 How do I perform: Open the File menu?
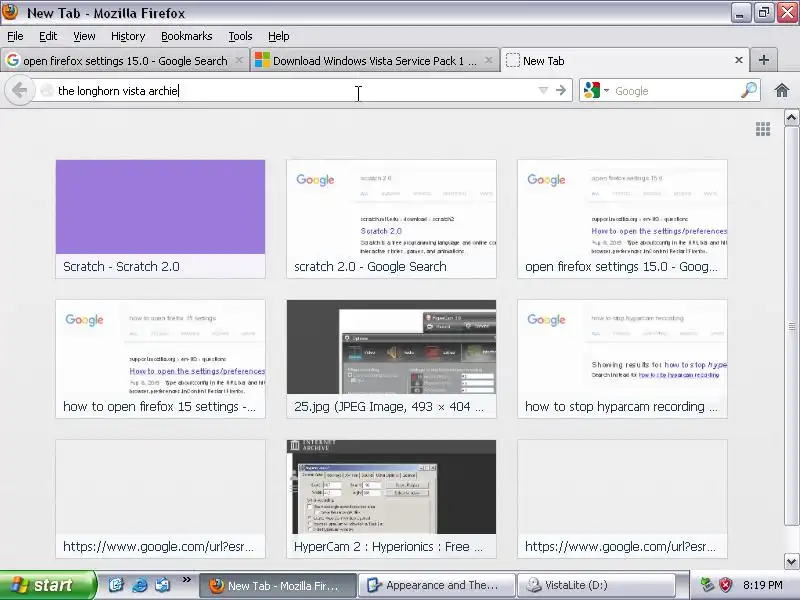[x=15, y=36]
